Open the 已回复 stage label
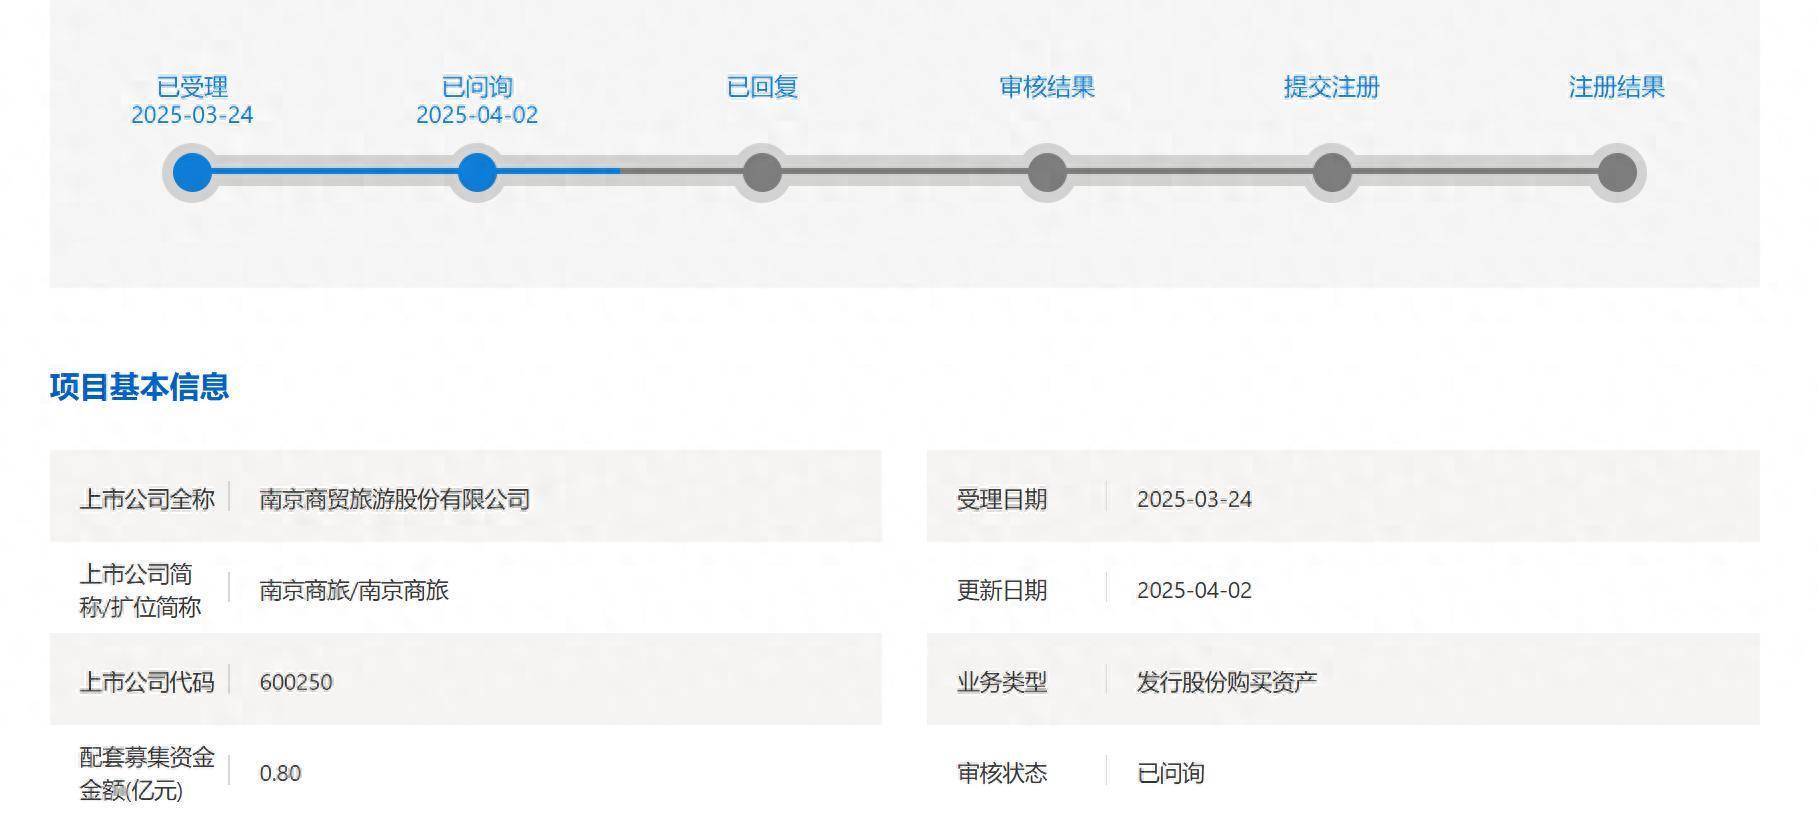 point(762,87)
